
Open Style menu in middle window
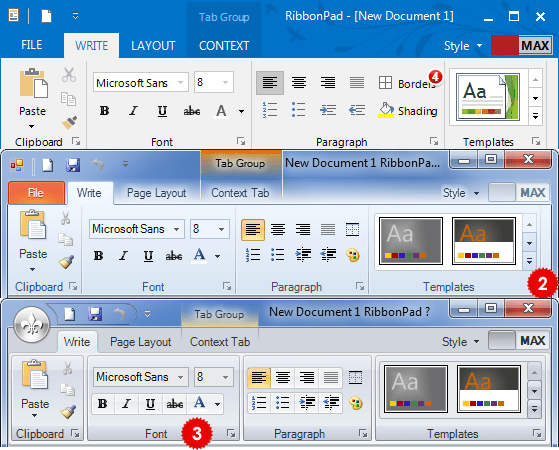461,193
